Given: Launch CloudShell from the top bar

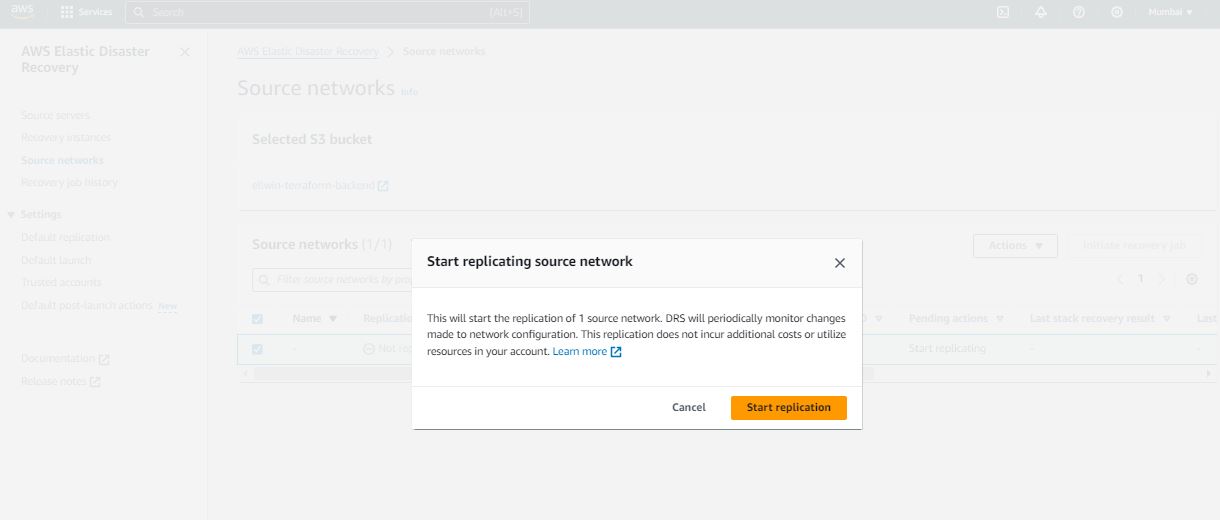Looking at the screenshot, I should [1003, 12].
